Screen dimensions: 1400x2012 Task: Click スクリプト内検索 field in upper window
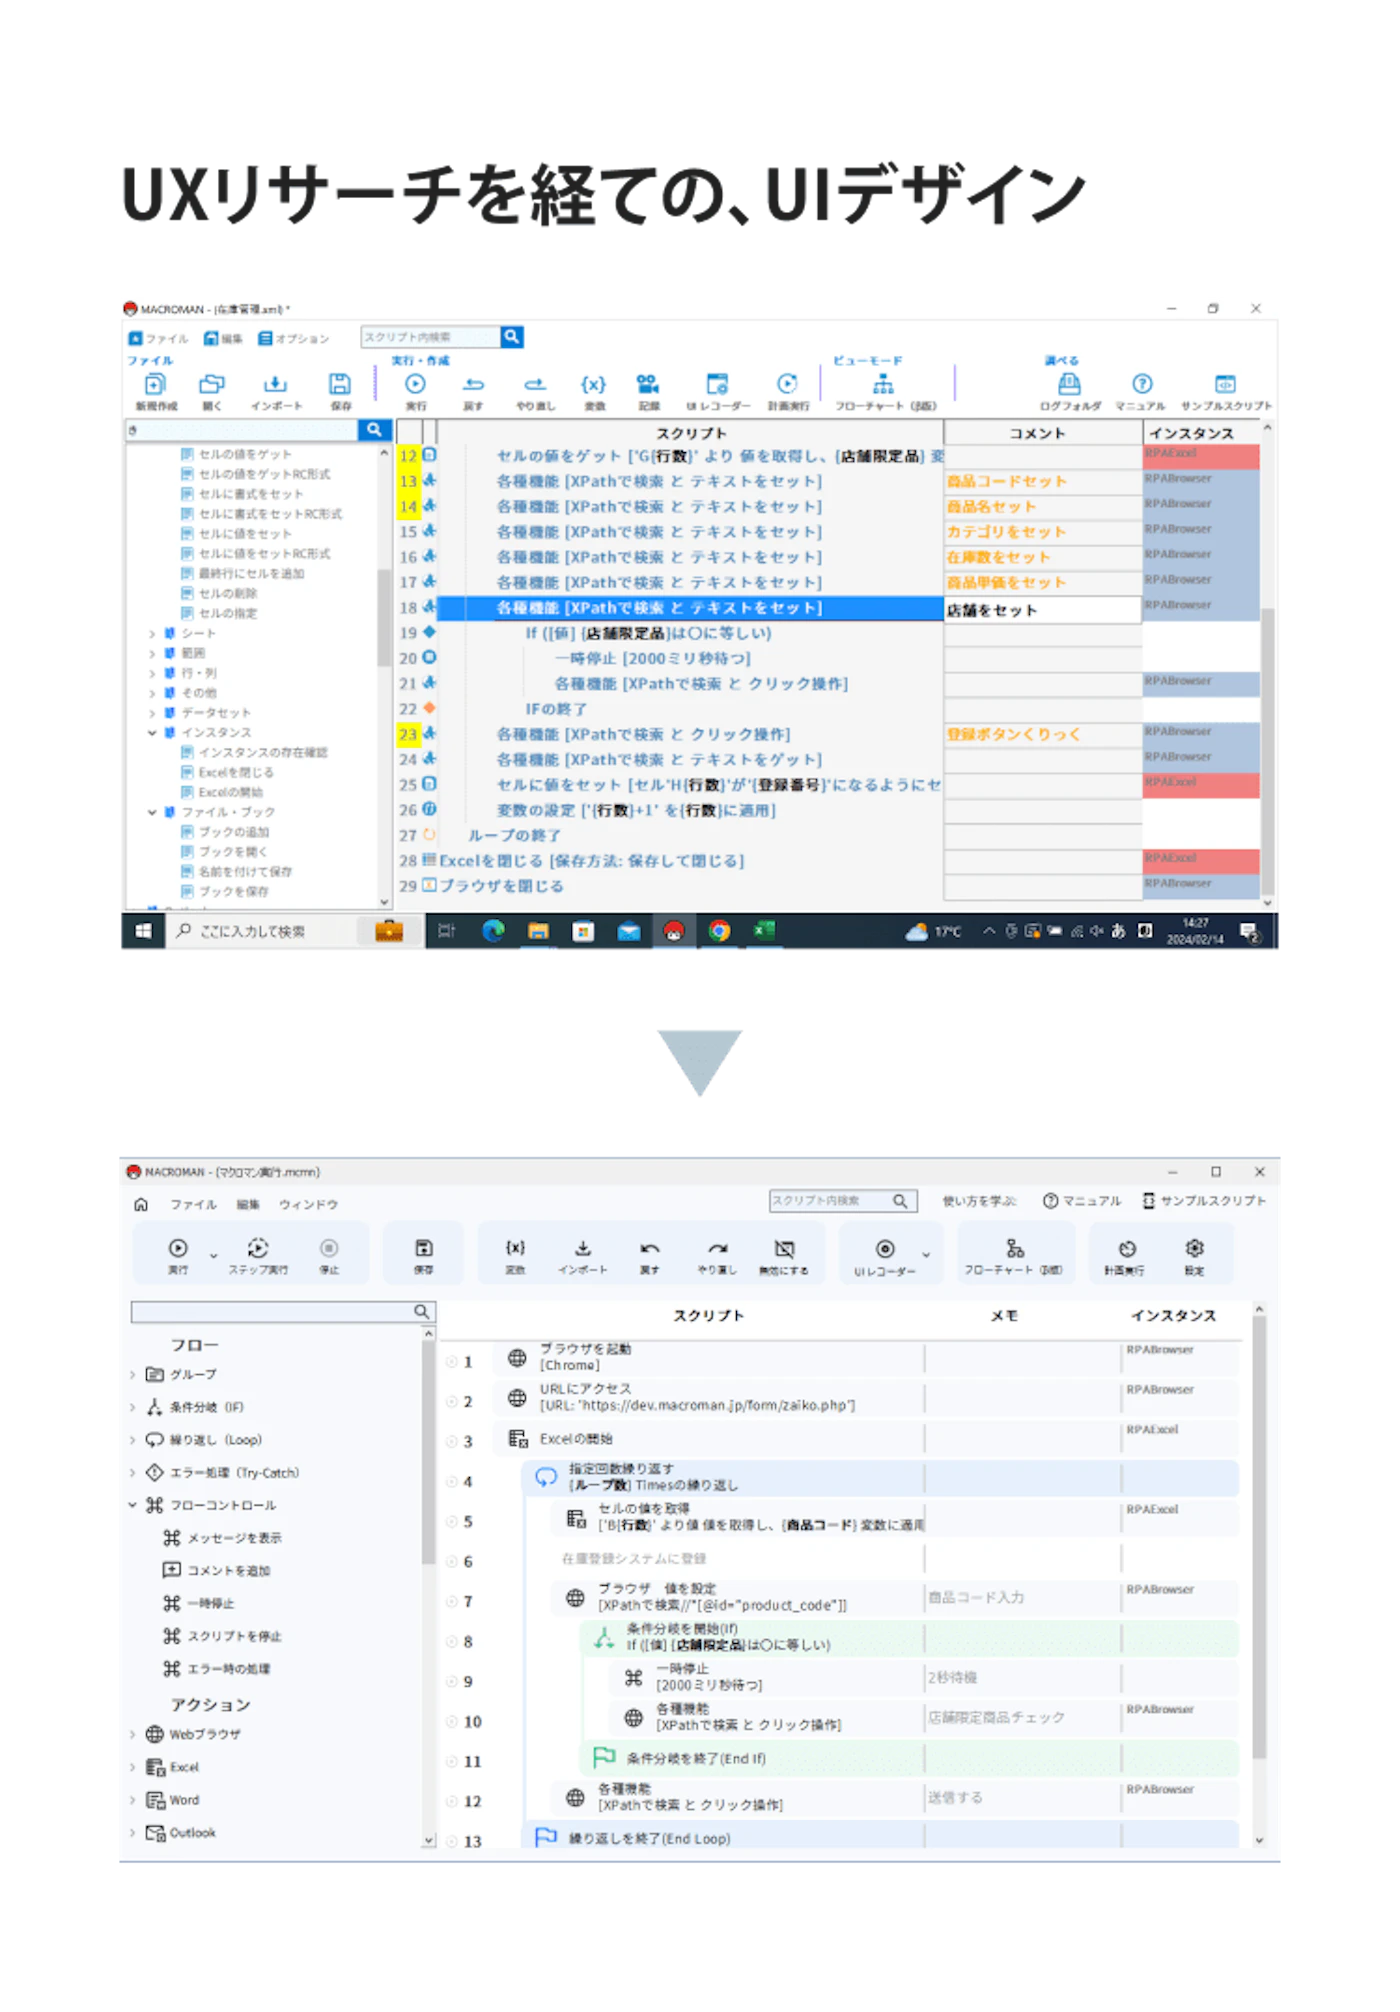[x=431, y=337]
